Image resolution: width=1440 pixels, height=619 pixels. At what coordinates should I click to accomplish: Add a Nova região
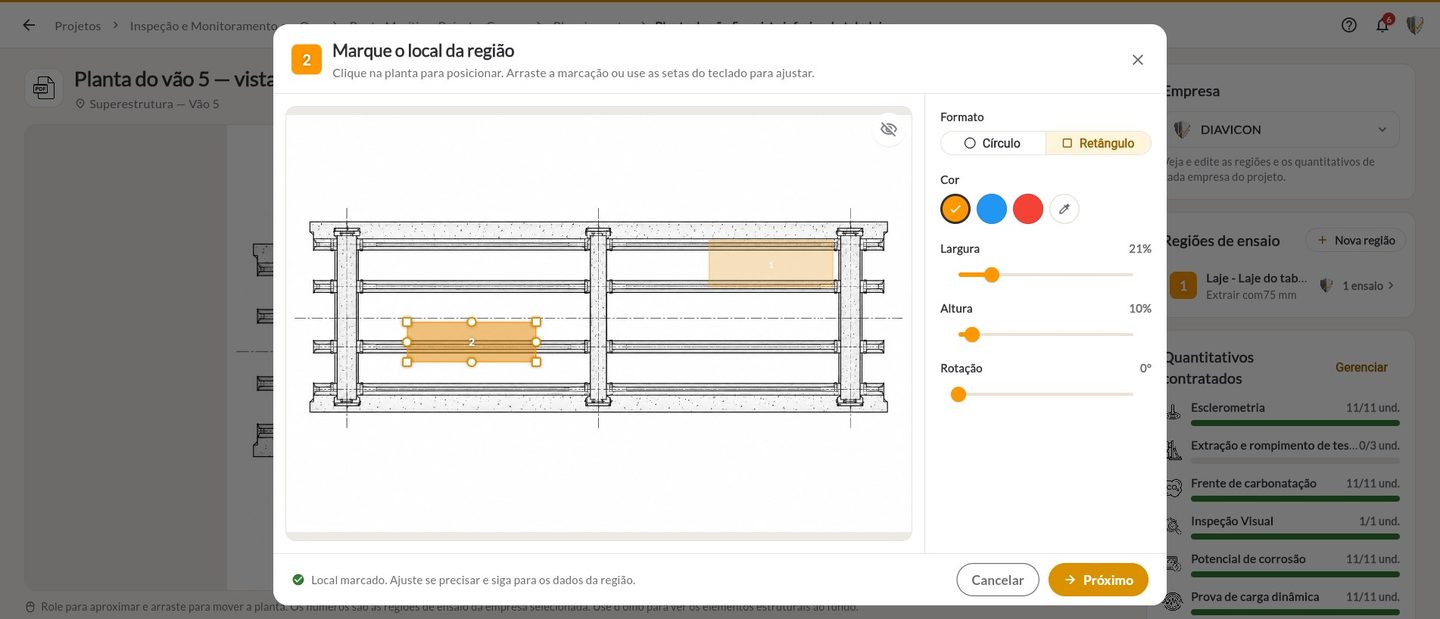(x=1356, y=240)
